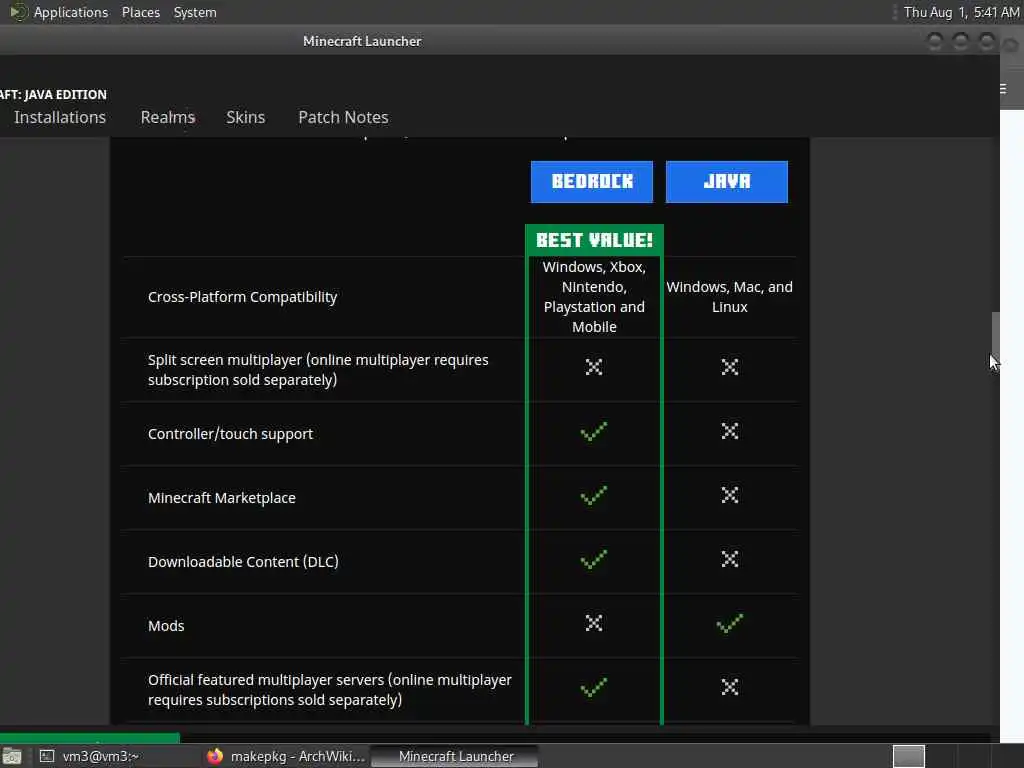The image size is (1024, 768).
Task: Open the vm3@vm3 terminal taskbar item
Action: (101, 756)
